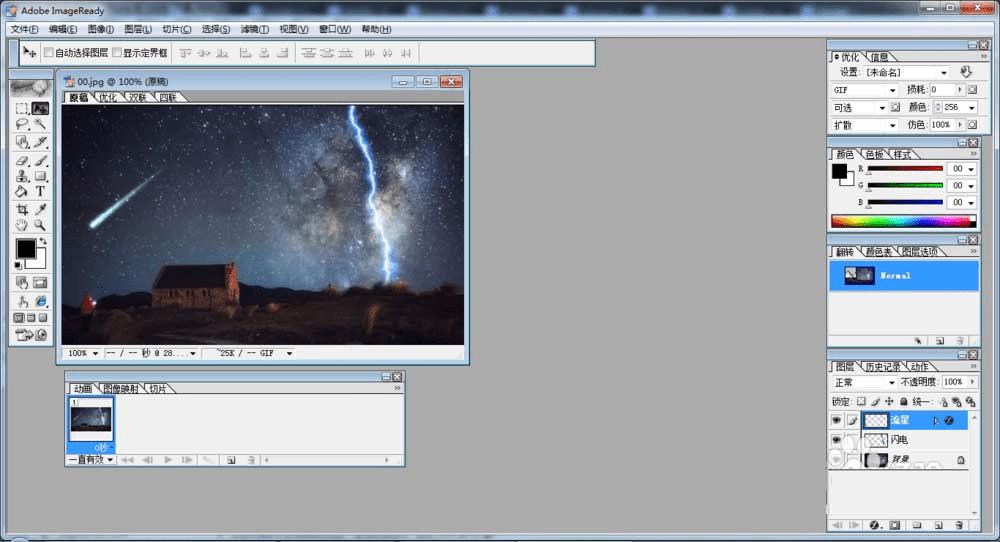1000x542 pixels.
Task: Click the Droplet icon in Optimize panel
Action: (x=966, y=72)
